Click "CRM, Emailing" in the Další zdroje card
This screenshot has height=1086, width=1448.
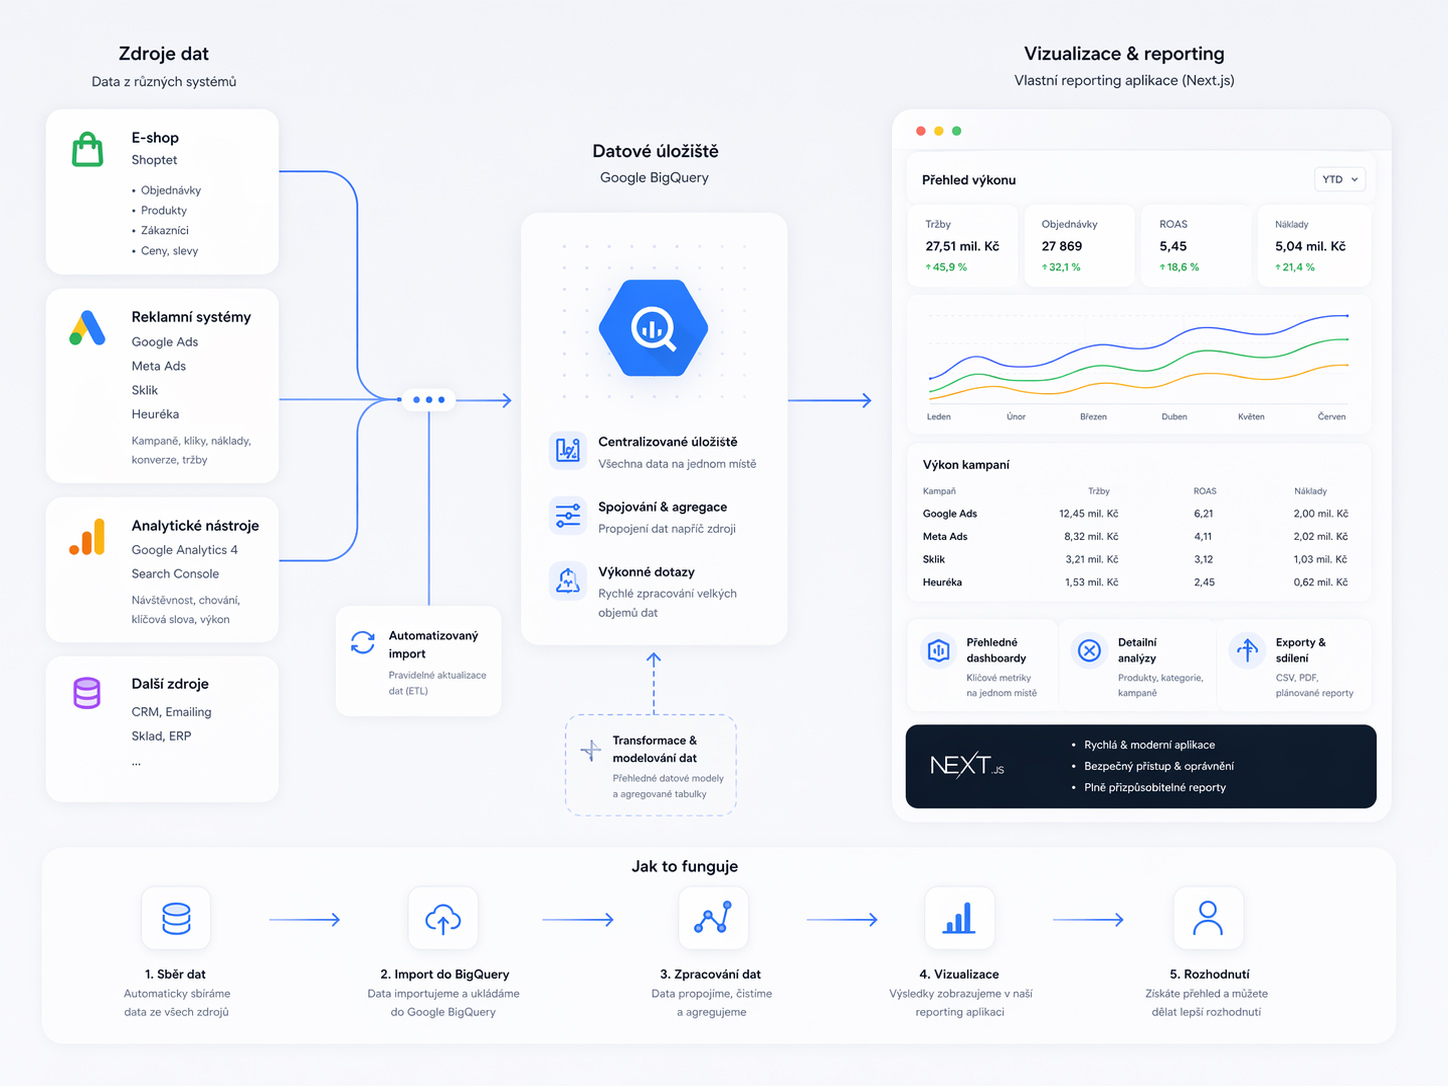(172, 712)
